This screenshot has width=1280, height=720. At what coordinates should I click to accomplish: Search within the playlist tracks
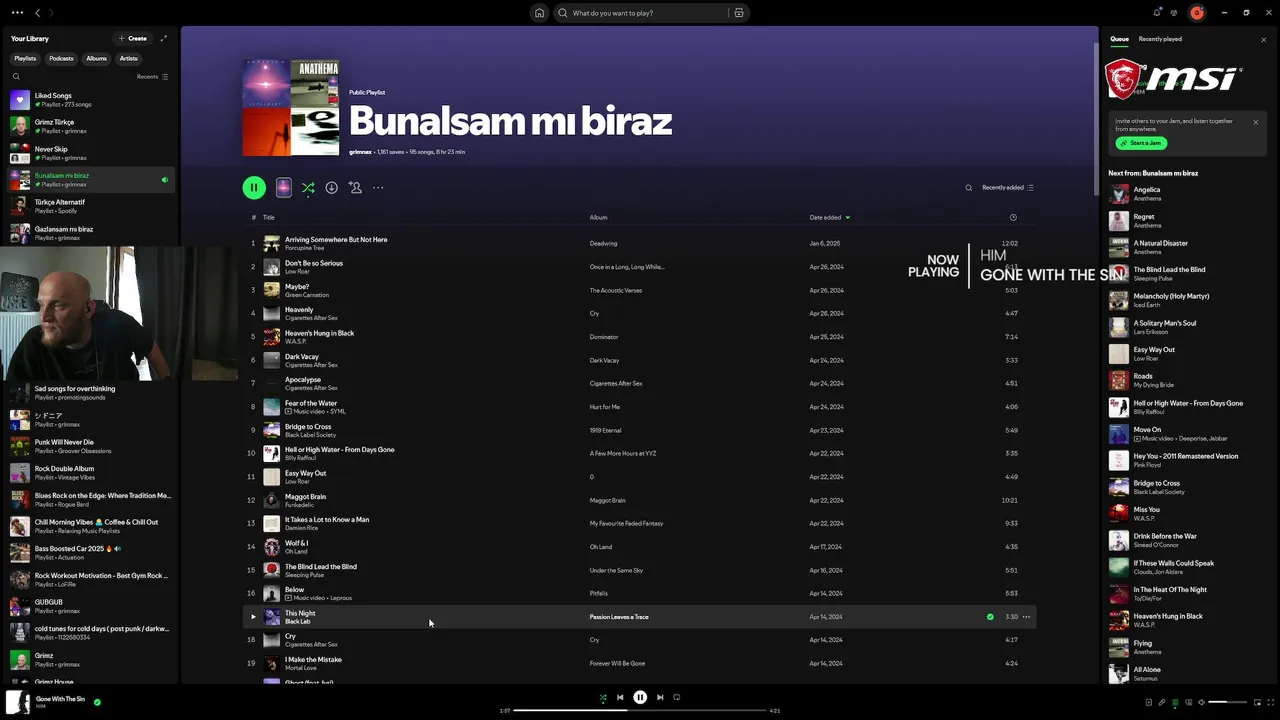click(968, 187)
